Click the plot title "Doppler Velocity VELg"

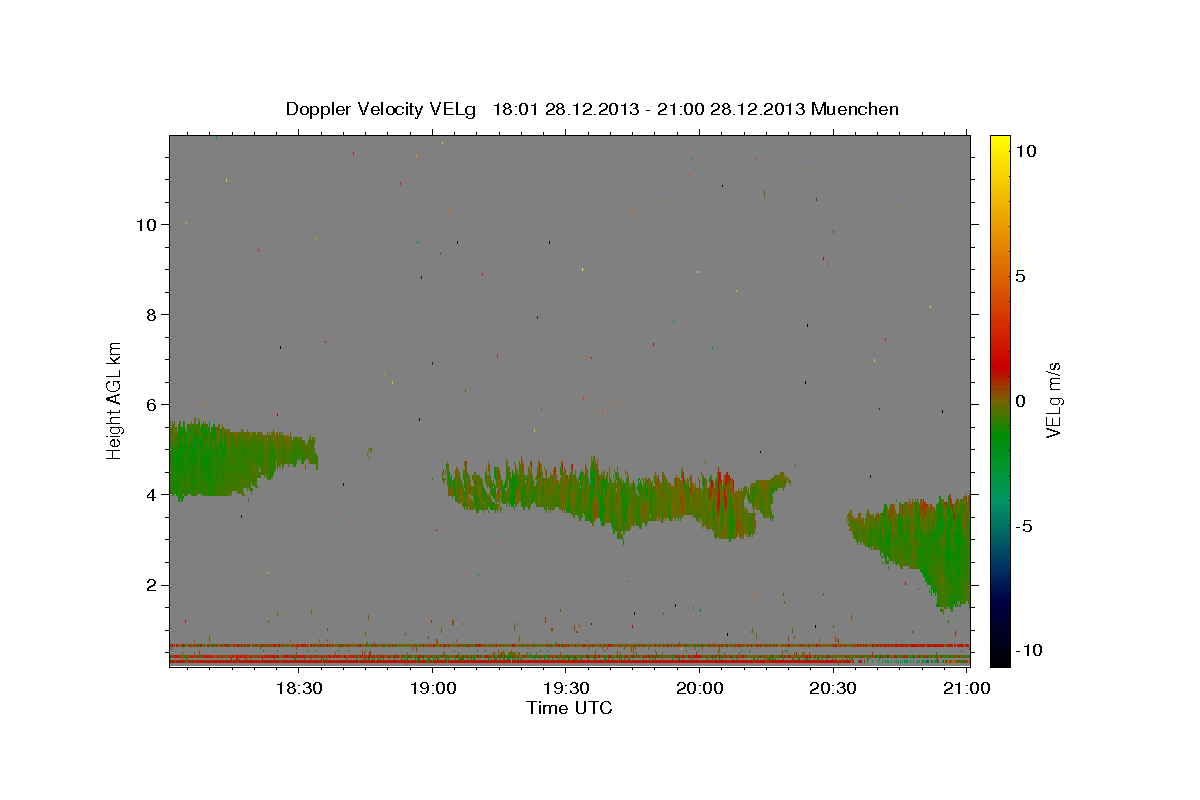click(x=382, y=109)
